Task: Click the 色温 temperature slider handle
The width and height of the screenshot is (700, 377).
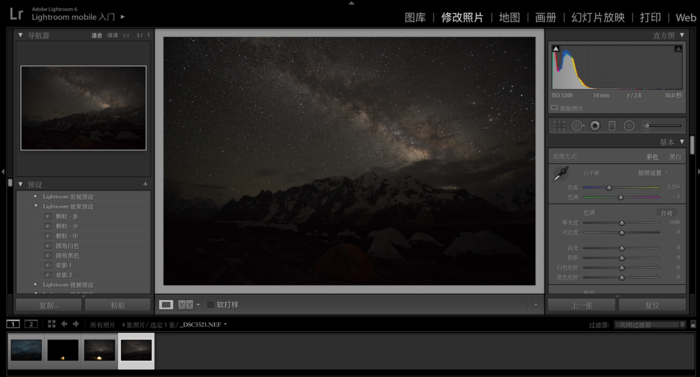Action: click(609, 188)
